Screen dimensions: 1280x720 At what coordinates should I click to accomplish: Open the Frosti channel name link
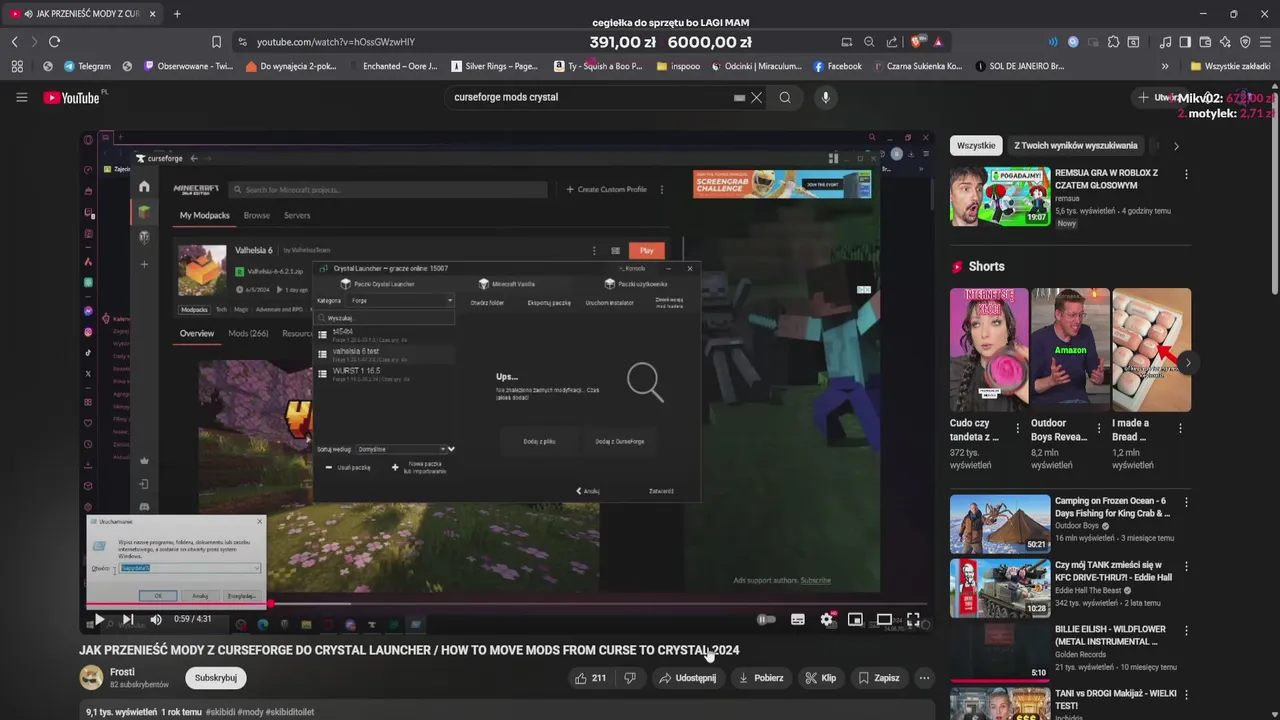pos(122,672)
